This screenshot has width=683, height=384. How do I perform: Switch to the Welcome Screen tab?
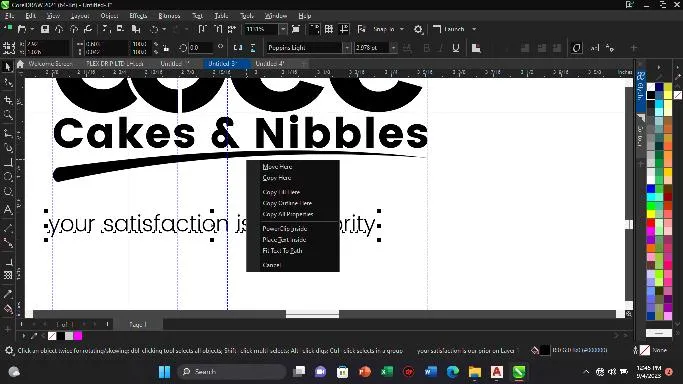click(50, 64)
